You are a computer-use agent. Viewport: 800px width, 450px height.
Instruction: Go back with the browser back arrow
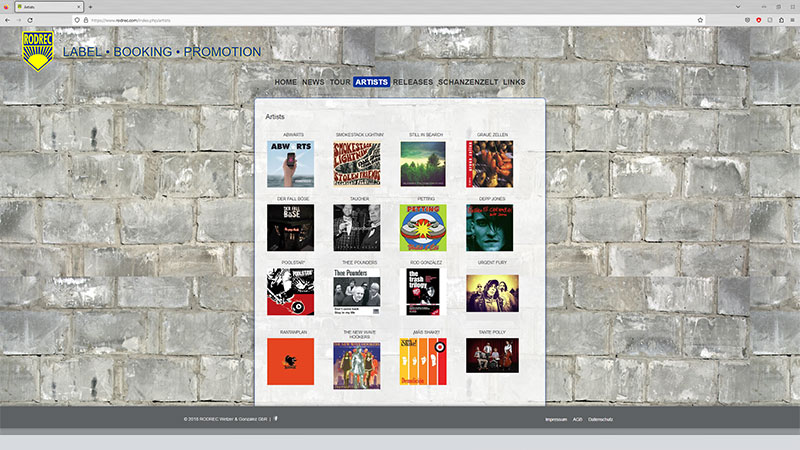coord(8,20)
